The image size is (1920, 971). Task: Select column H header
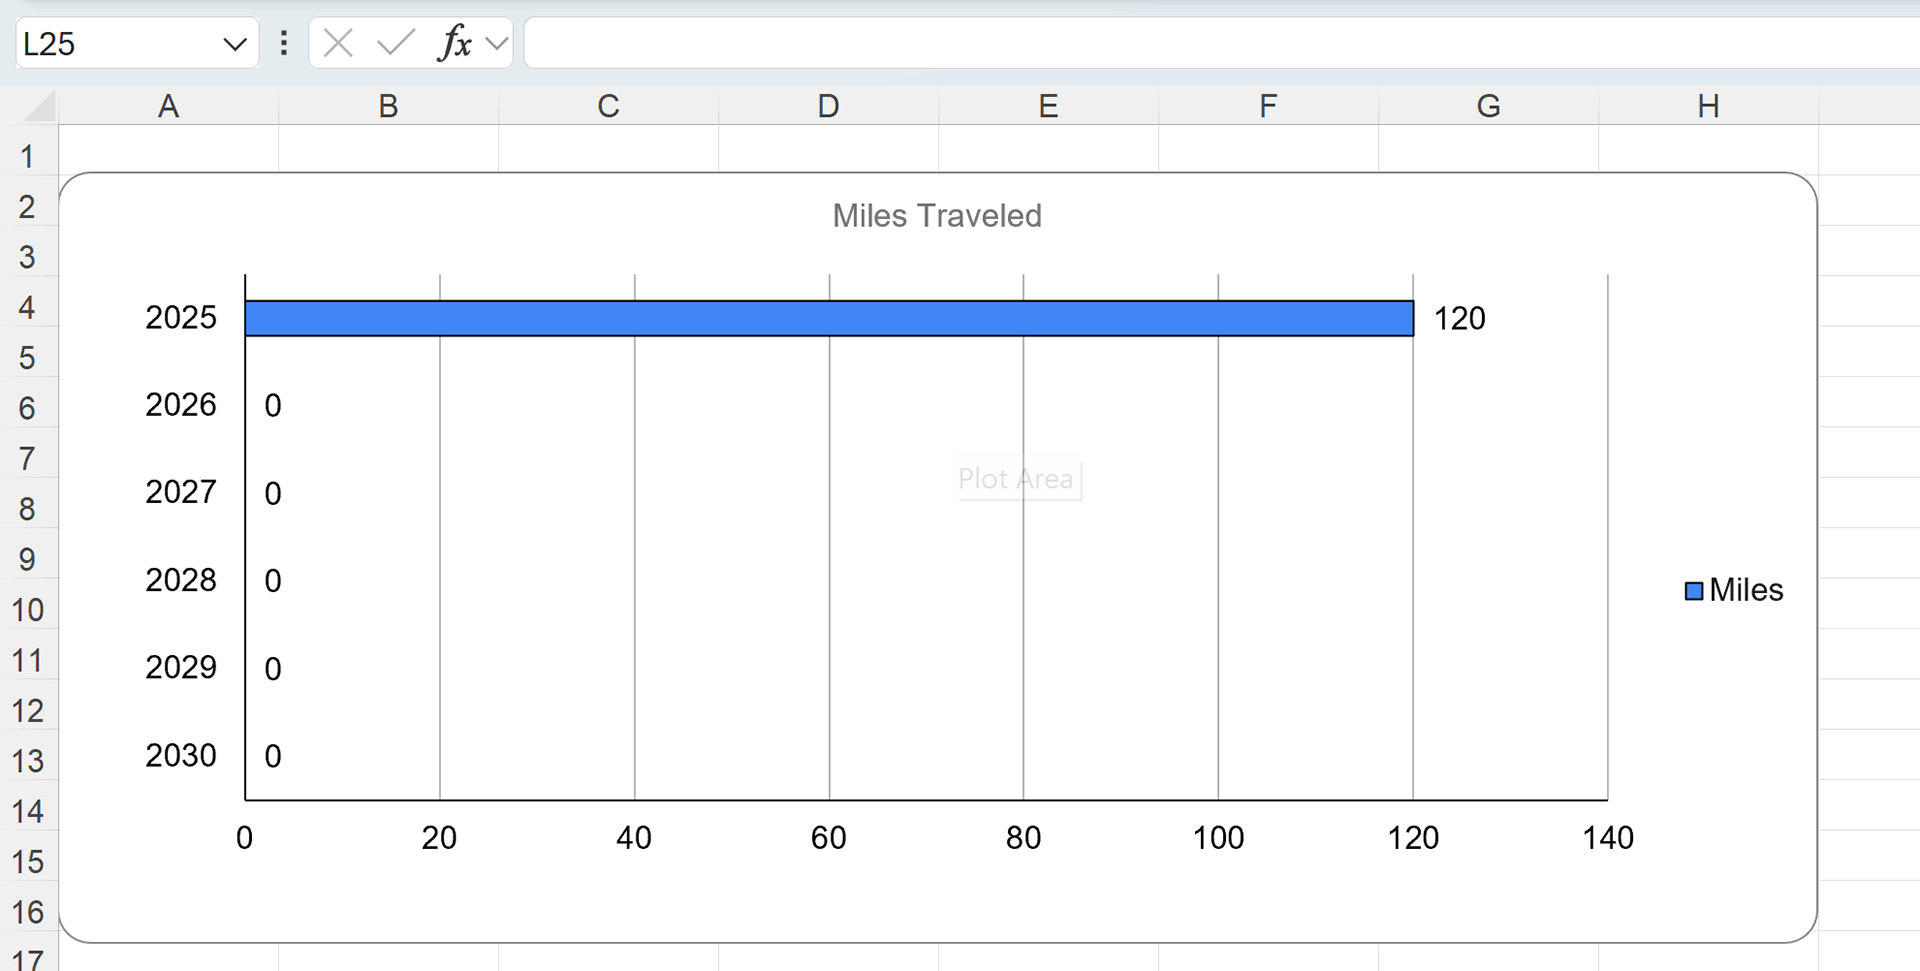1708,106
